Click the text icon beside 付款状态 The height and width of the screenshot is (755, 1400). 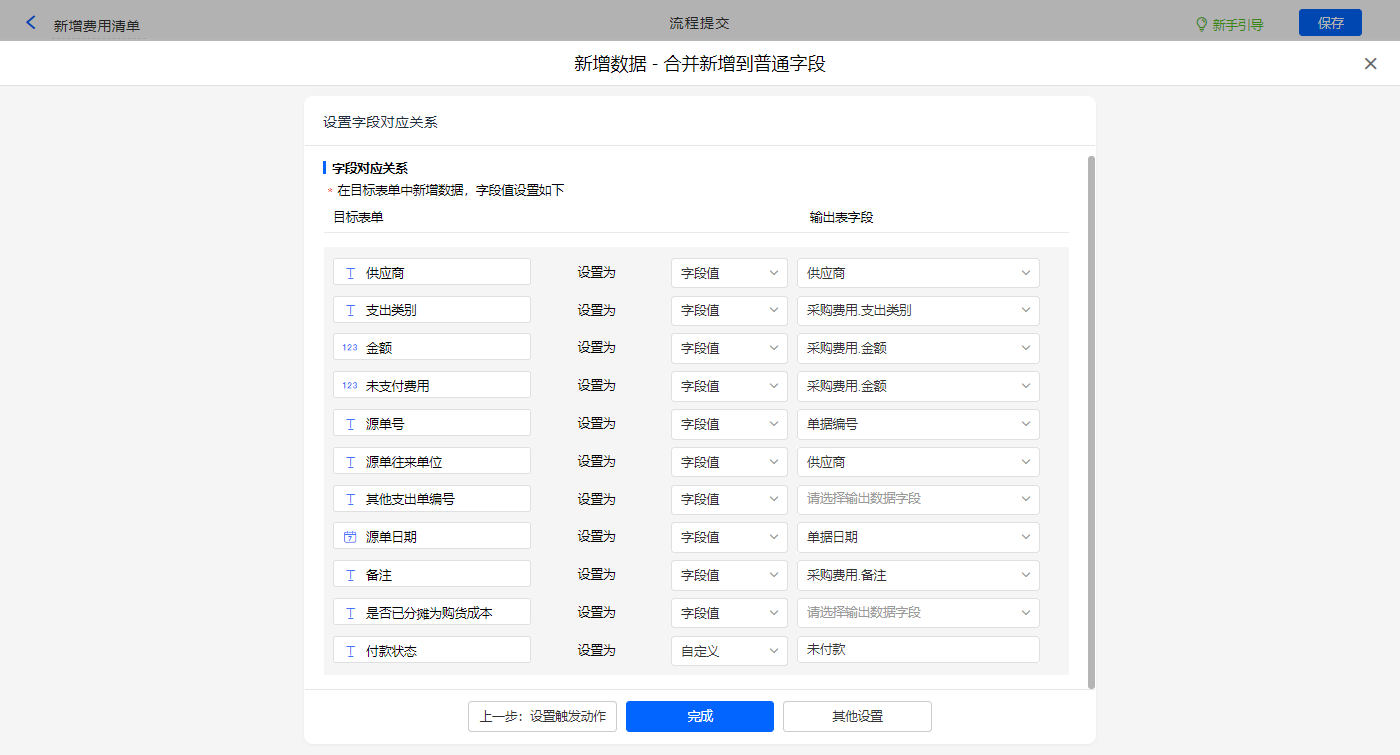[x=350, y=651]
